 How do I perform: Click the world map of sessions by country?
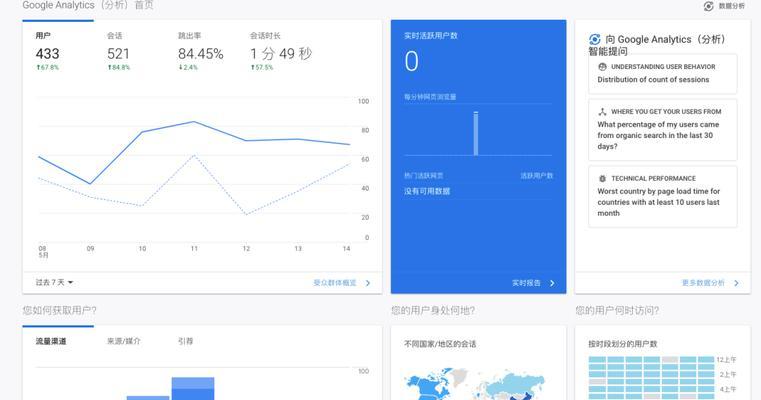click(x=476, y=383)
